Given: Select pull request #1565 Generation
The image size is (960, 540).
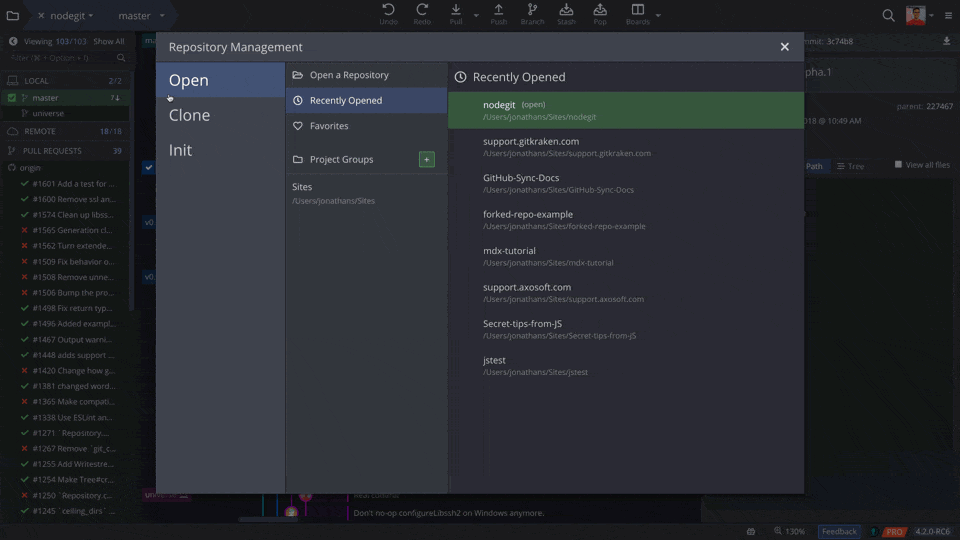Looking at the screenshot, I should 67,230.
